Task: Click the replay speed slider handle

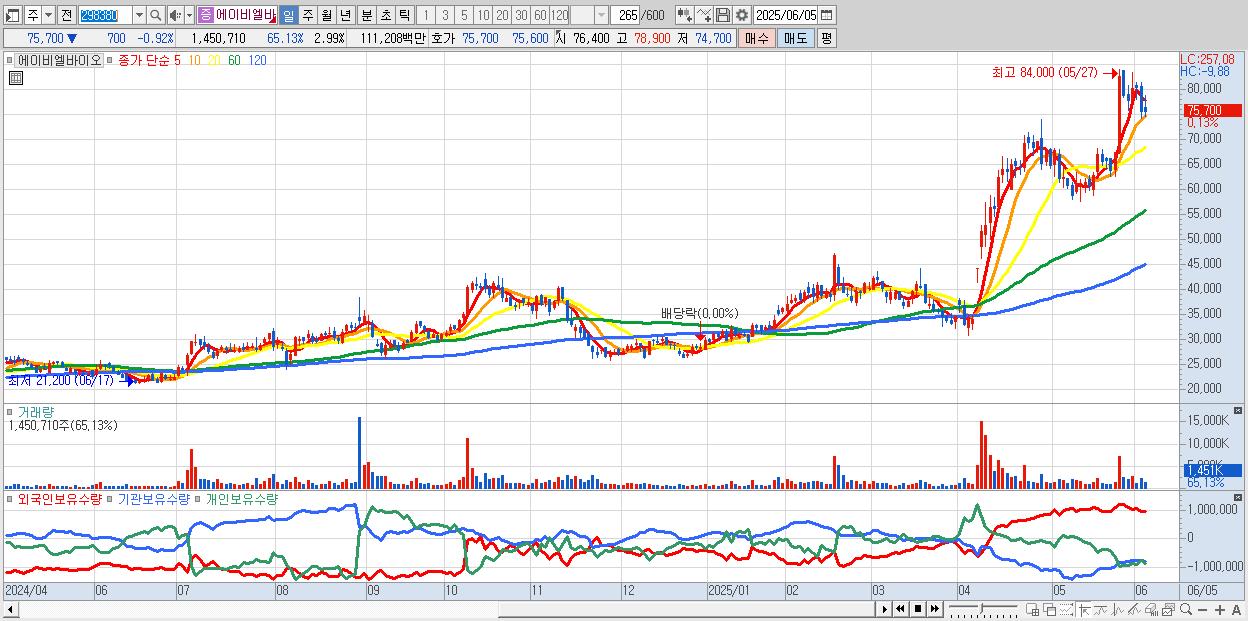Action: pyautogui.click(x=982, y=608)
